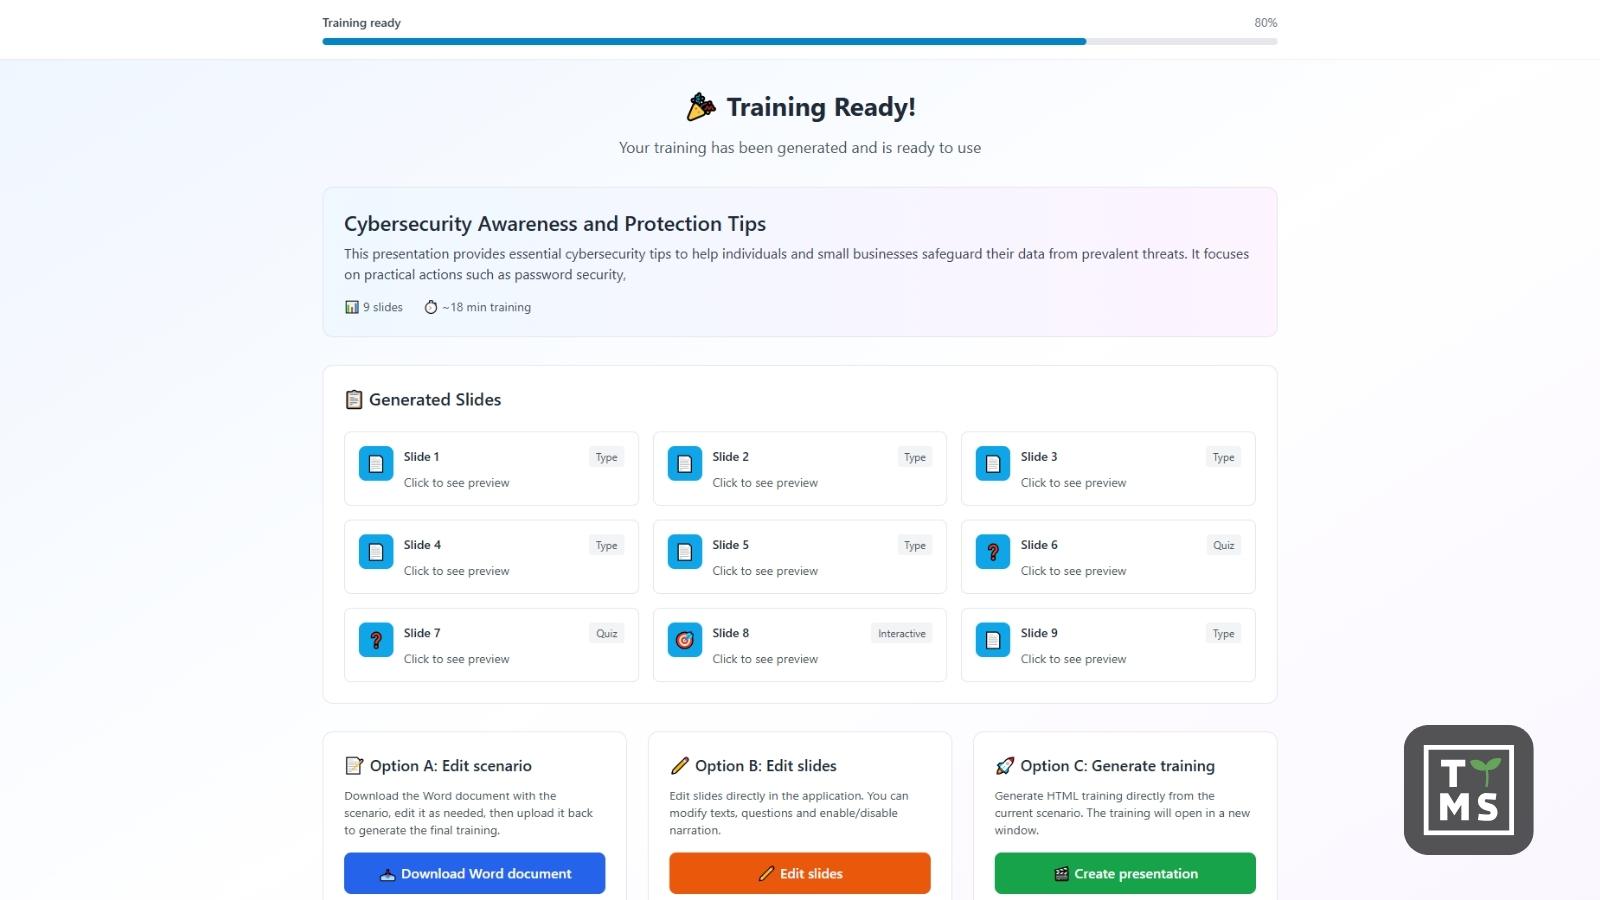The width and height of the screenshot is (1600, 900).
Task: Click the green Create presentation button
Action: coord(1125,873)
